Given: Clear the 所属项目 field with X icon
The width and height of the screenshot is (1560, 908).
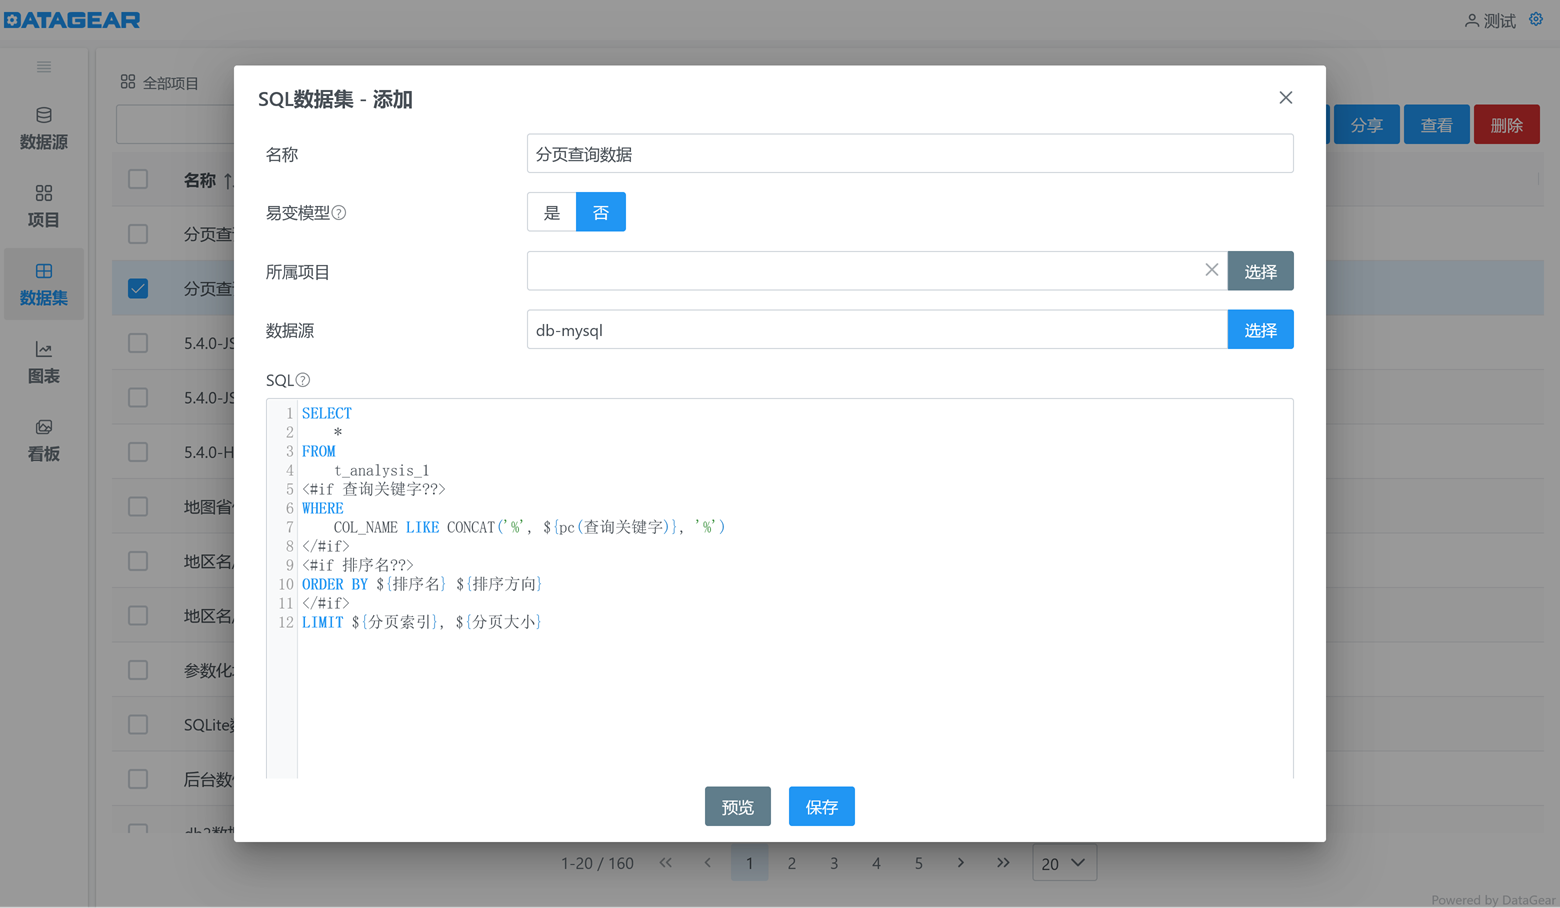Looking at the screenshot, I should pyautogui.click(x=1211, y=270).
